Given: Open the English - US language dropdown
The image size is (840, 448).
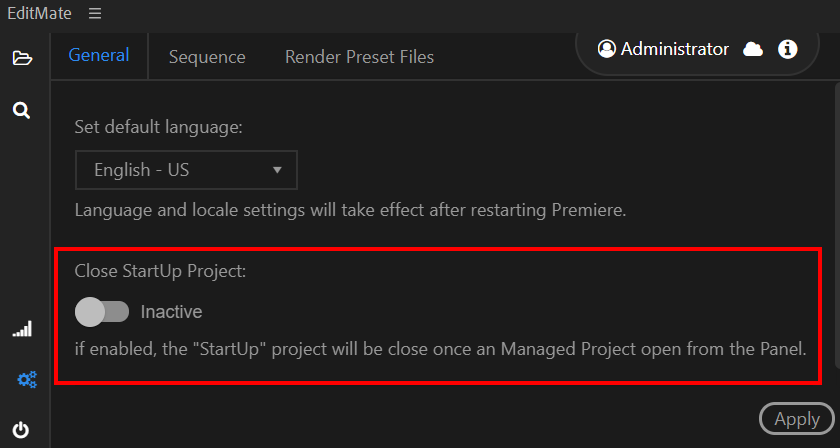Looking at the screenshot, I should point(186,170).
